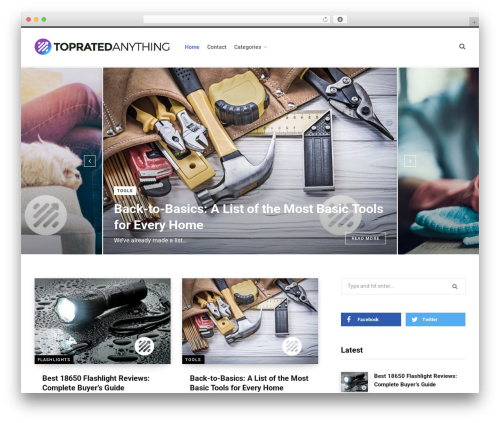
Task: Open the tools article card image
Action: pos(250,321)
